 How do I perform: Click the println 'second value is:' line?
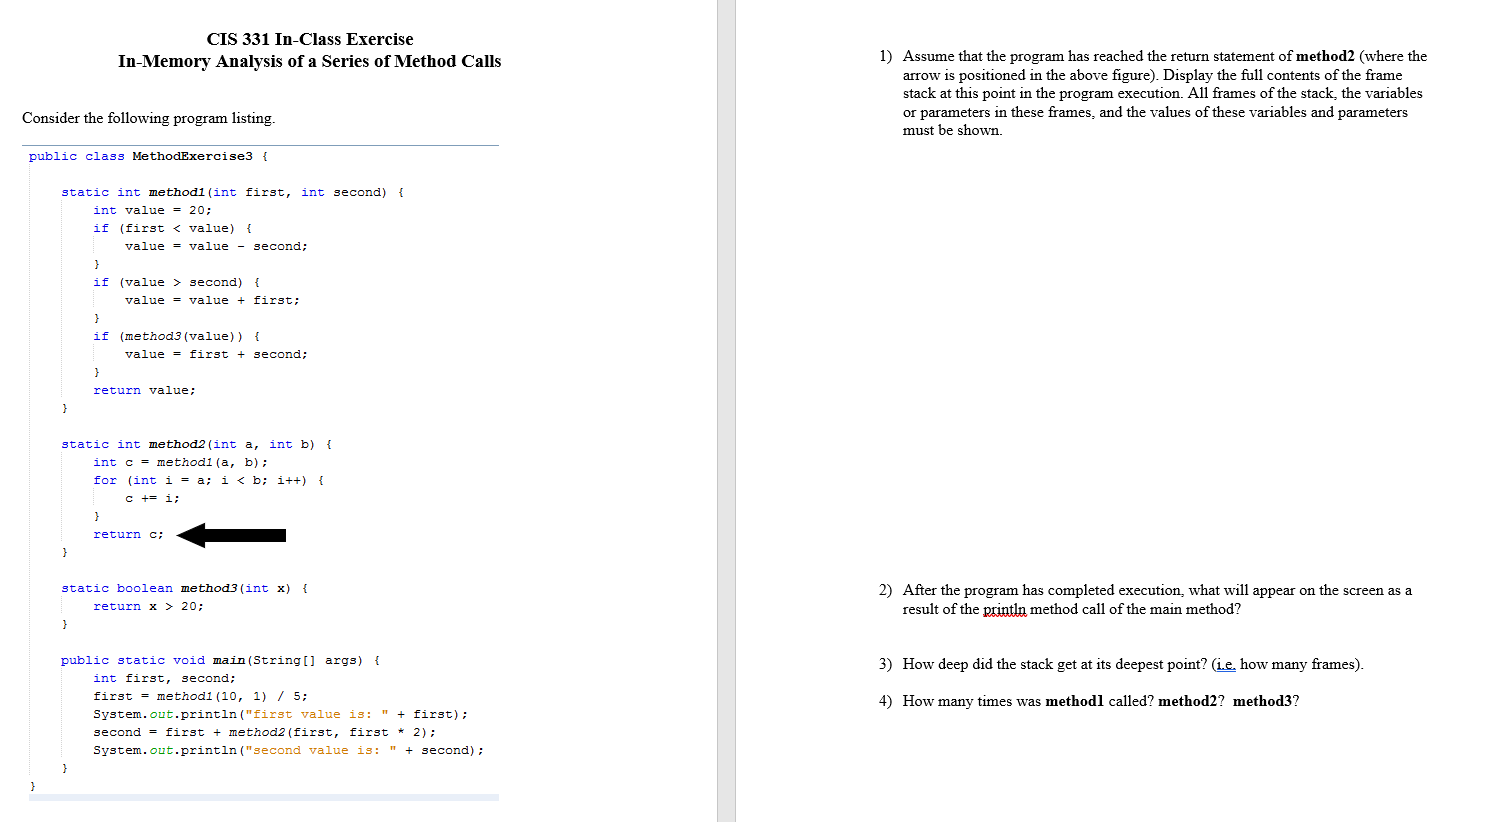[x=288, y=750]
